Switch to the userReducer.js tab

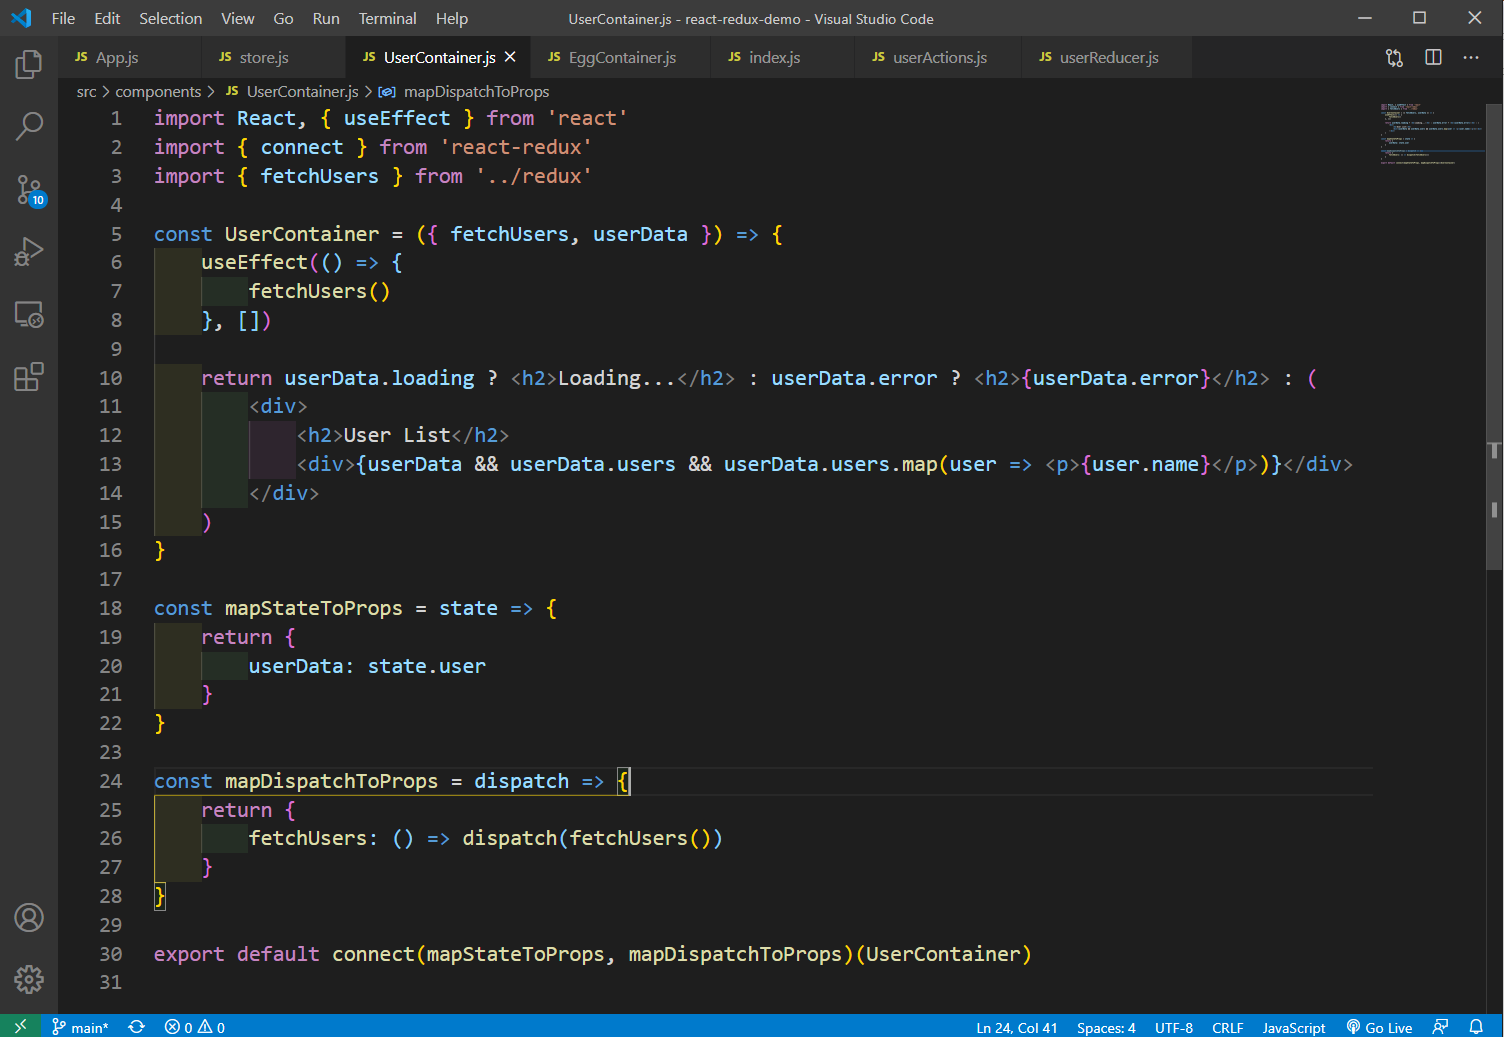(1108, 58)
